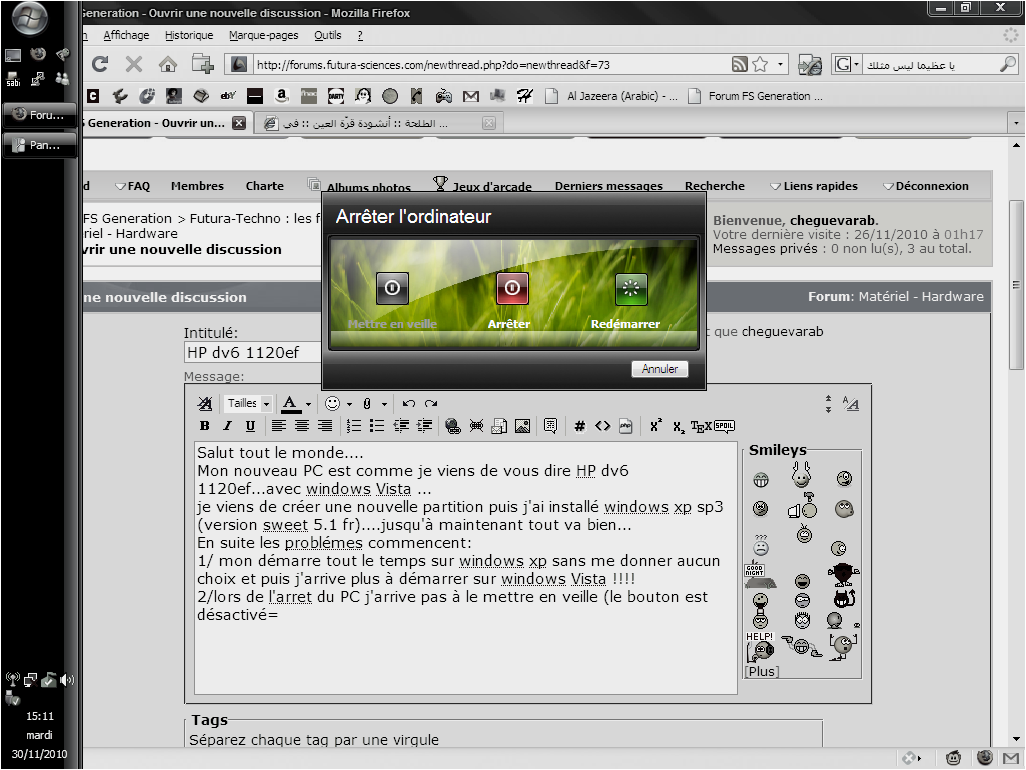Cancel the shutdown dialog with Annuler
Viewport: 1026px width, 770px height.
point(660,369)
